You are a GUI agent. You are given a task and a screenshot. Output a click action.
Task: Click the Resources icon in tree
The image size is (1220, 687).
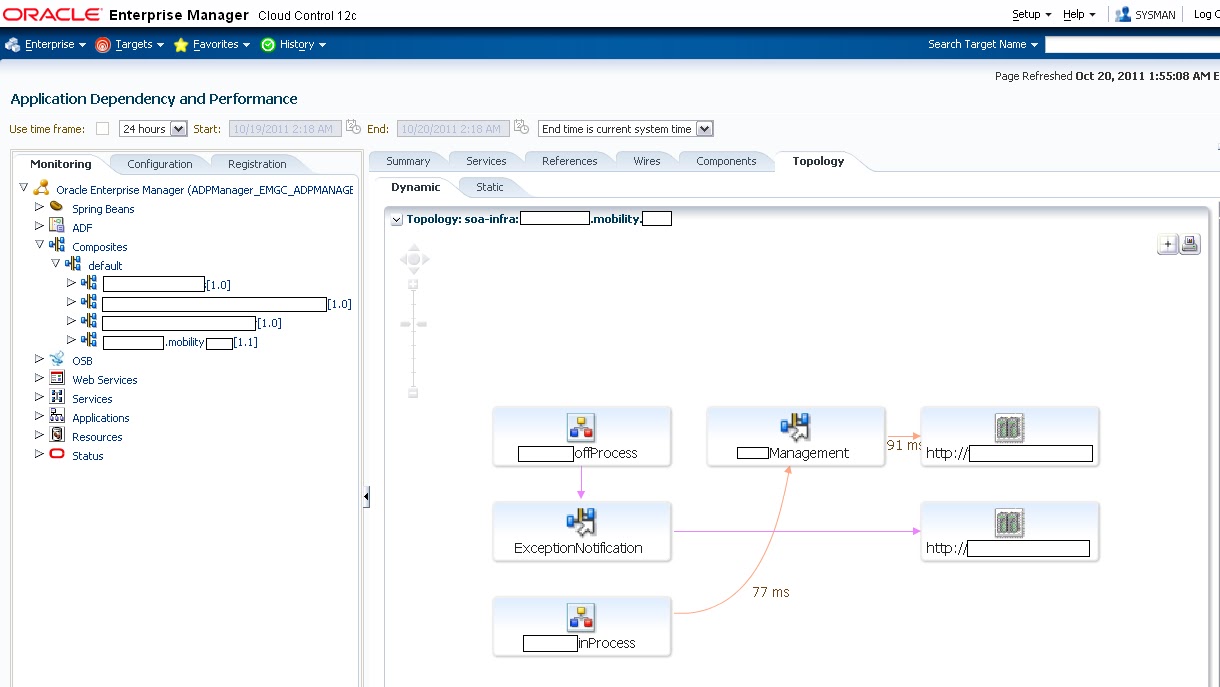(x=57, y=435)
